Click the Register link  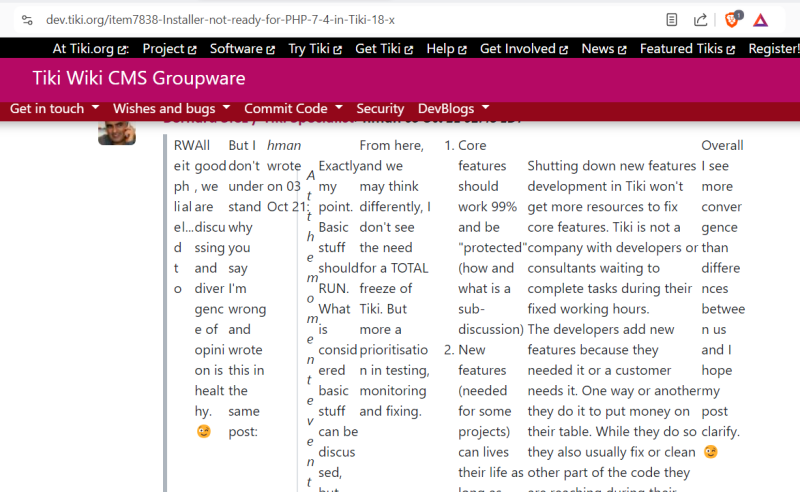[774, 48]
